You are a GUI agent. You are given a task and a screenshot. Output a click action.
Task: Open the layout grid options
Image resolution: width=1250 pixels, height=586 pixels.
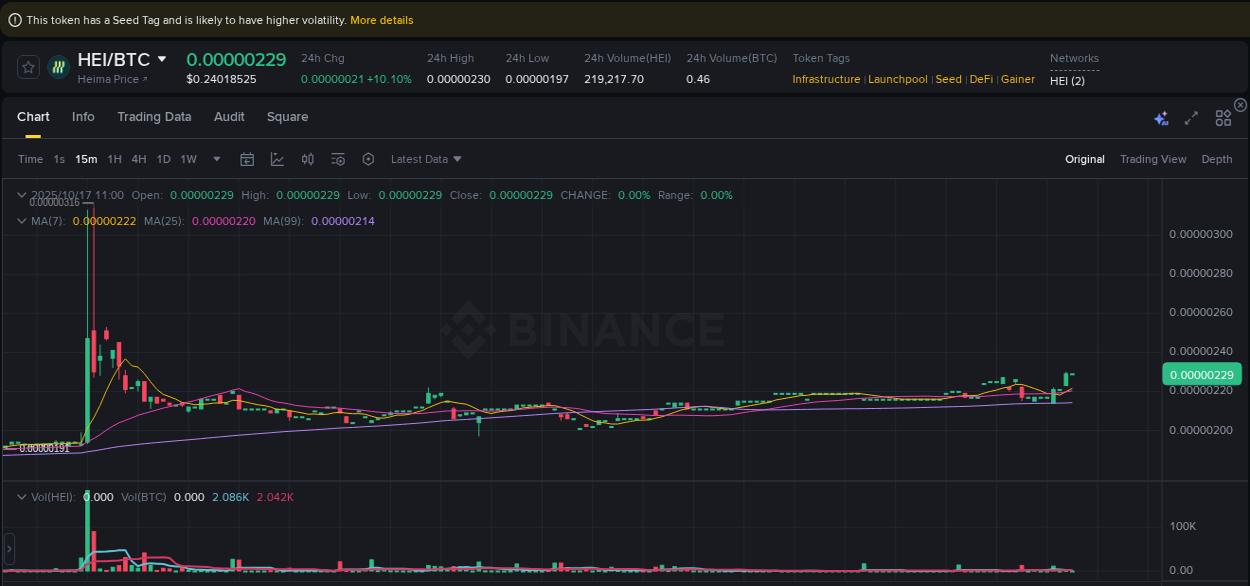click(x=1223, y=118)
